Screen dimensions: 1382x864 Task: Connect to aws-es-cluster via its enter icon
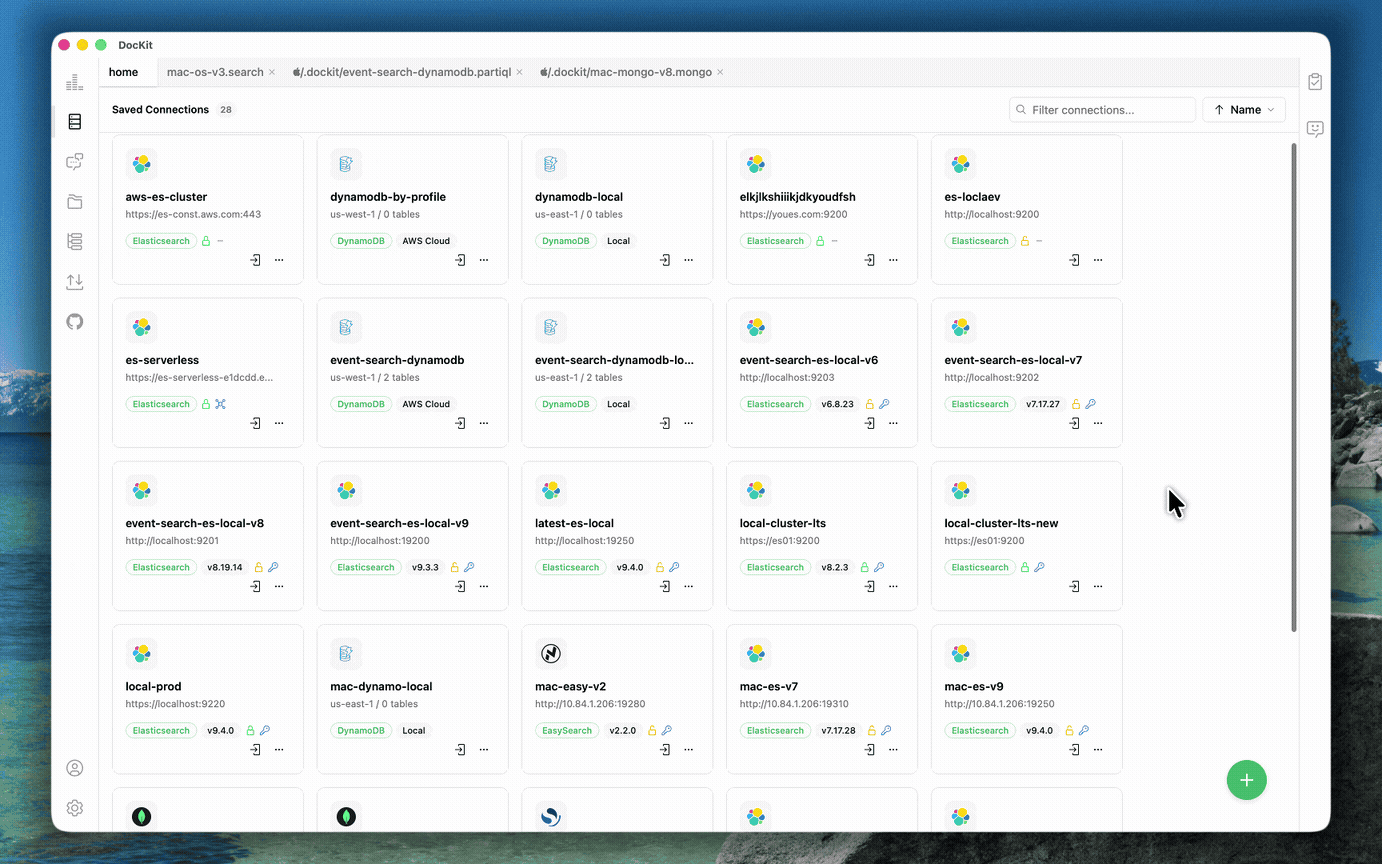[x=256, y=260]
